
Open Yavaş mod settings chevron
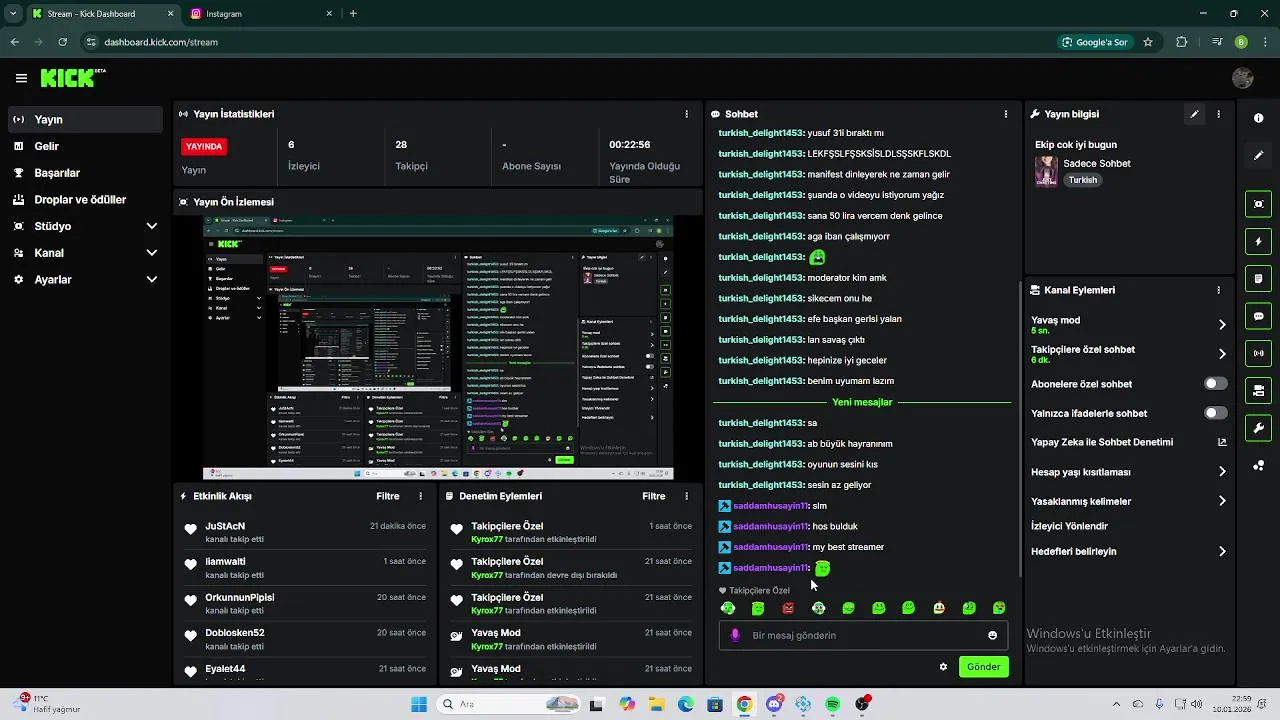[1222, 324]
